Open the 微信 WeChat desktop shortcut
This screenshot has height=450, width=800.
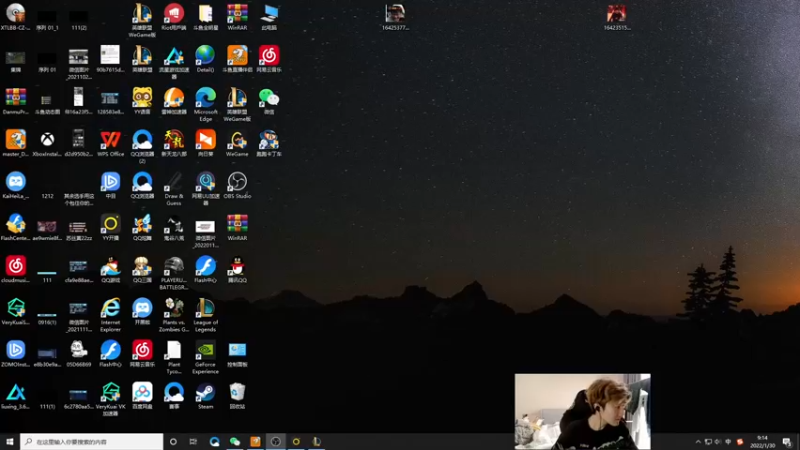269,101
